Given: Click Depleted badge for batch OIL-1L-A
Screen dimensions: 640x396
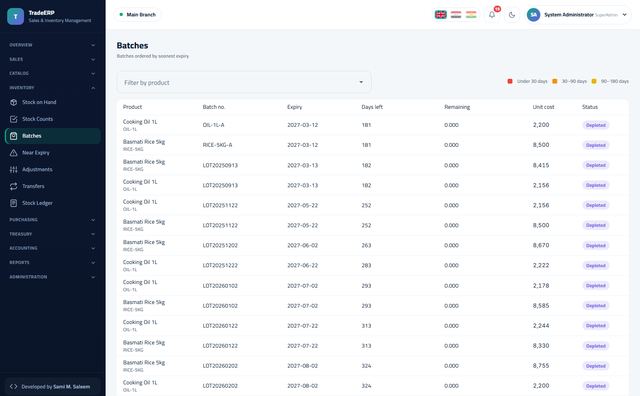Looking at the screenshot, I should tap(596, 125).
